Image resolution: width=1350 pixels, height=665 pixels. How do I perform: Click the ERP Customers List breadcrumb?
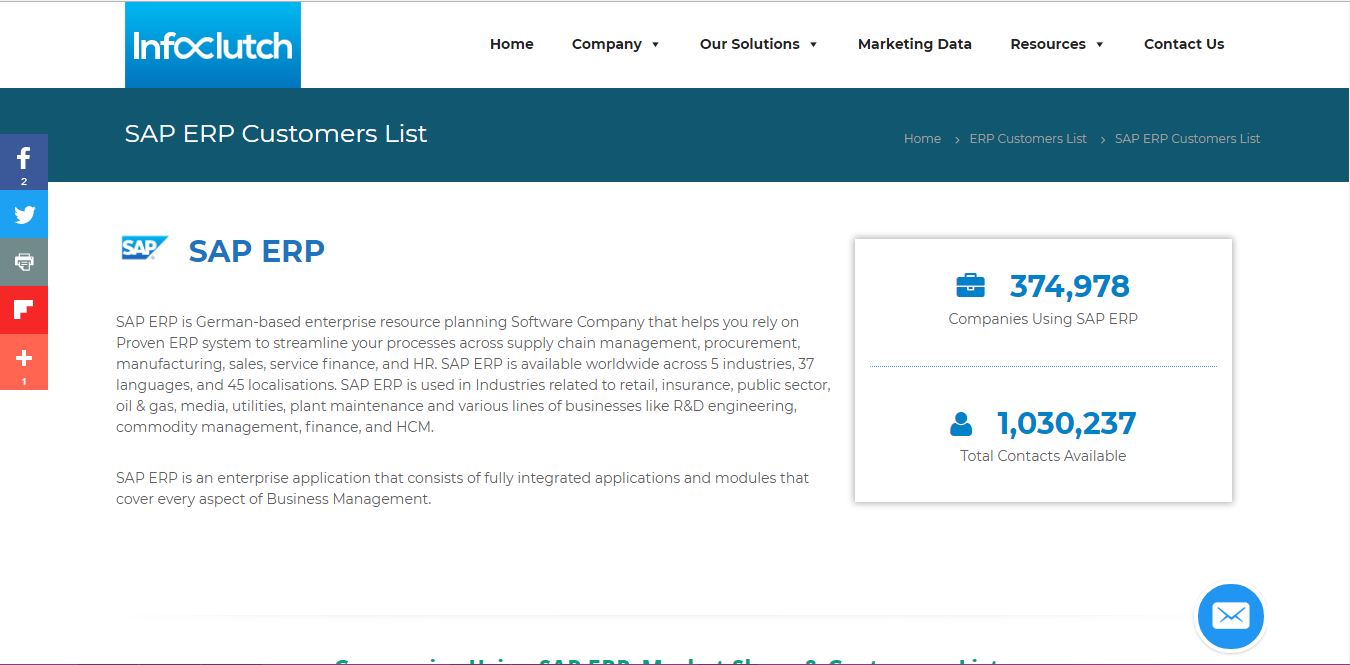1028,139
